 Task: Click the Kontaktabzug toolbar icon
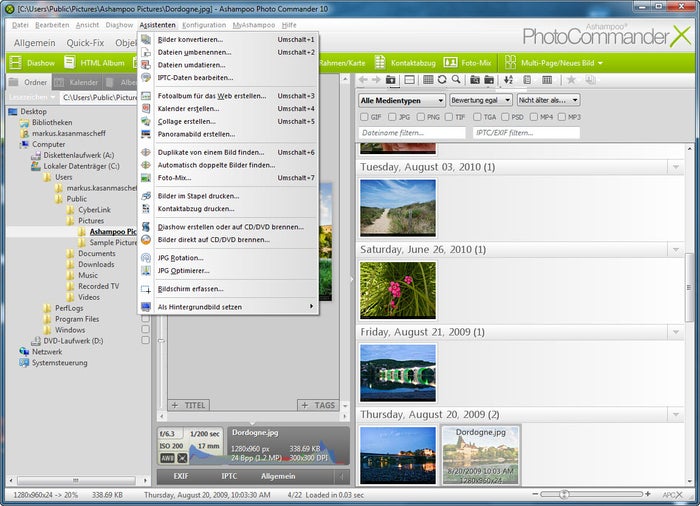(380, 62)
